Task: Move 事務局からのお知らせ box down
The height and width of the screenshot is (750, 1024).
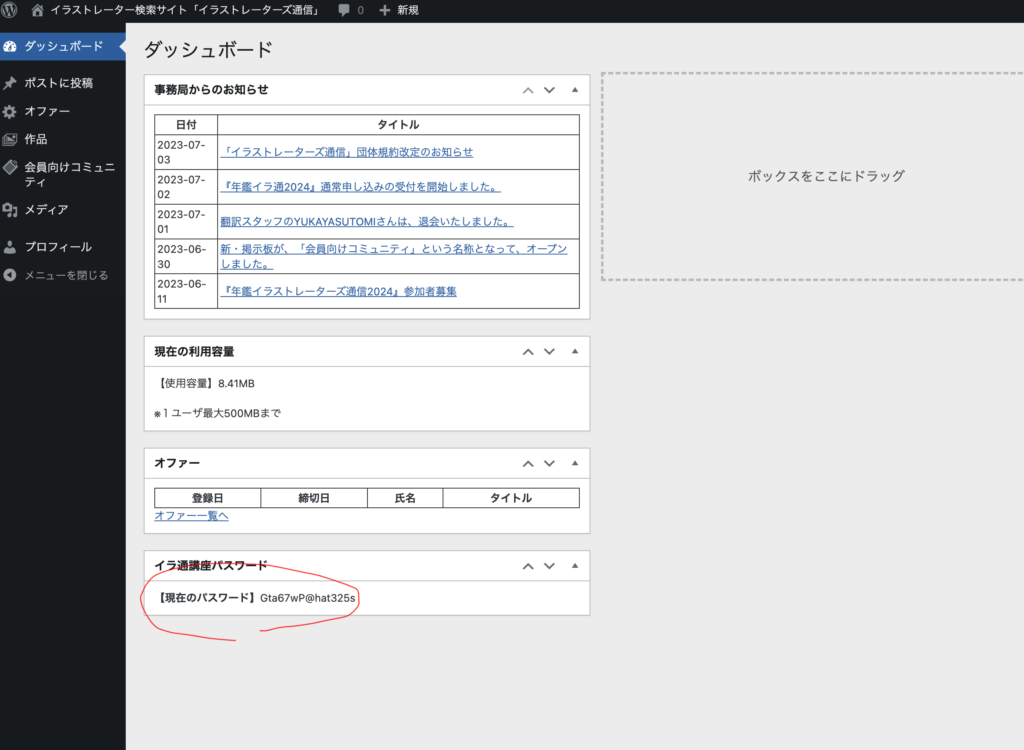Action: (549, 90)
